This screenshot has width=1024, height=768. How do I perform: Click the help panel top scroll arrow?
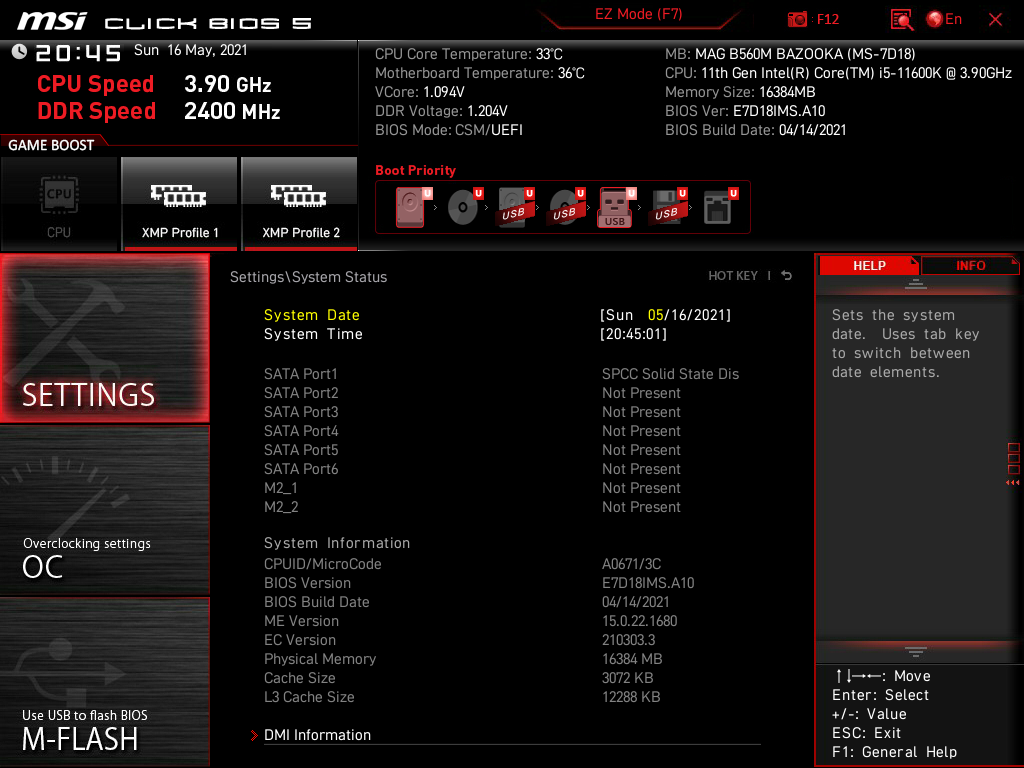pos(916,283)
